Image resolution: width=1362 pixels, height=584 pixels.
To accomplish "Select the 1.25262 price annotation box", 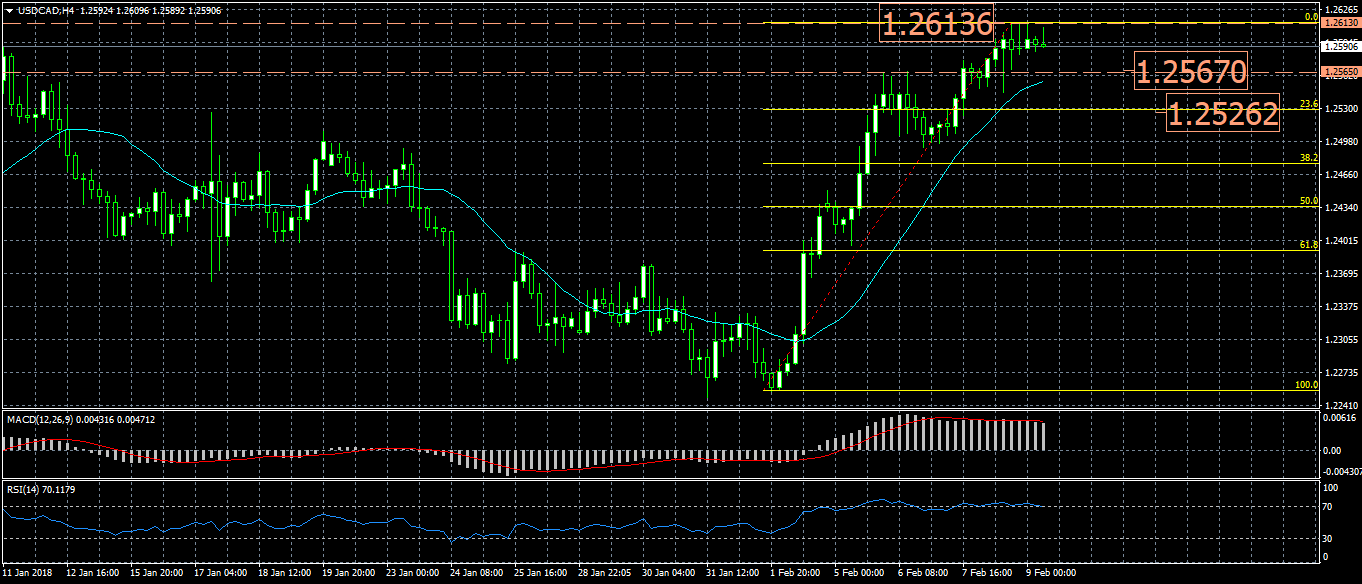I will [x=1223, y=115].
